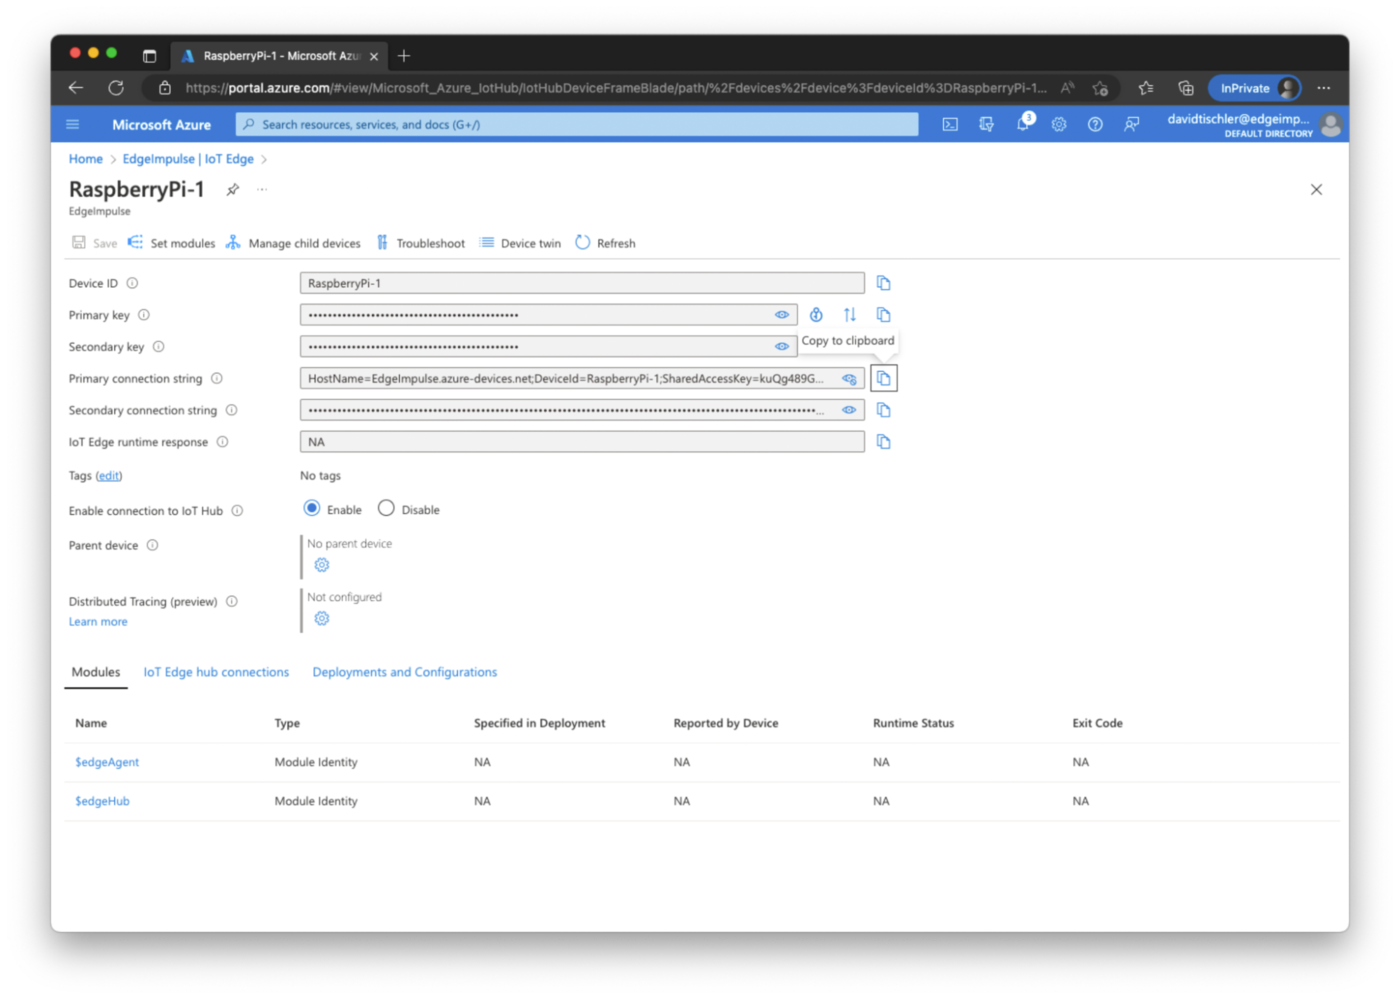The image size is (1400, 1000).
Task: Open the Feedback icon in Azure header
Action: [1131, 124]
